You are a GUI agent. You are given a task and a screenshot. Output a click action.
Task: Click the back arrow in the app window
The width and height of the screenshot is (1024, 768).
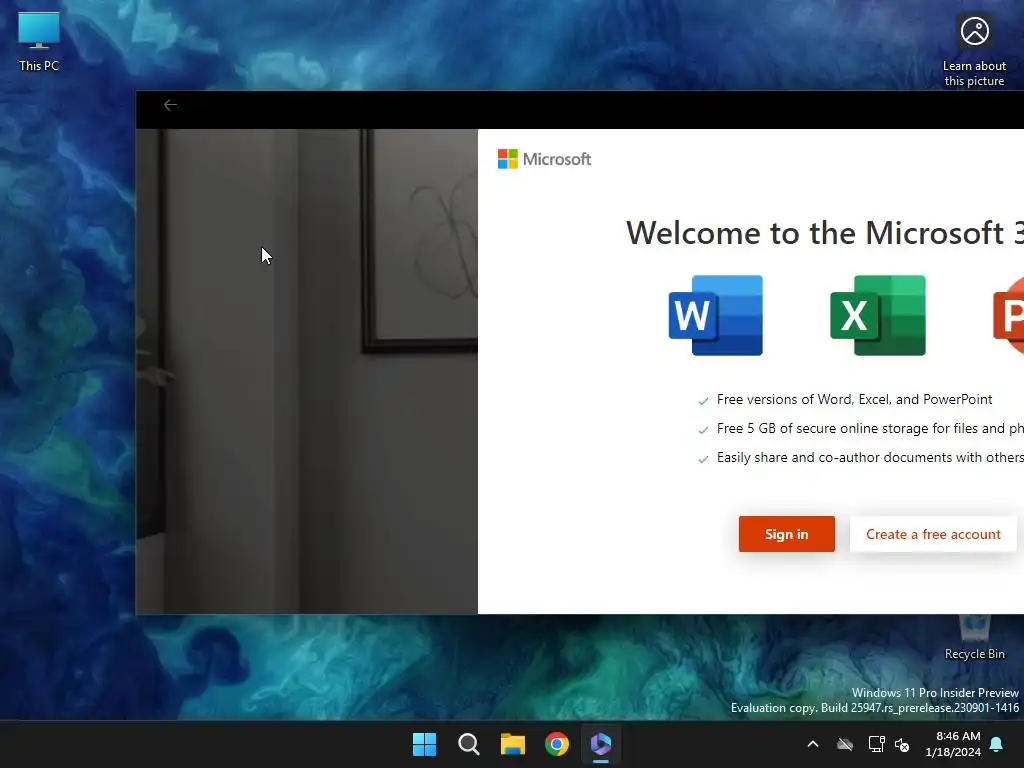(x=170, y=105)
